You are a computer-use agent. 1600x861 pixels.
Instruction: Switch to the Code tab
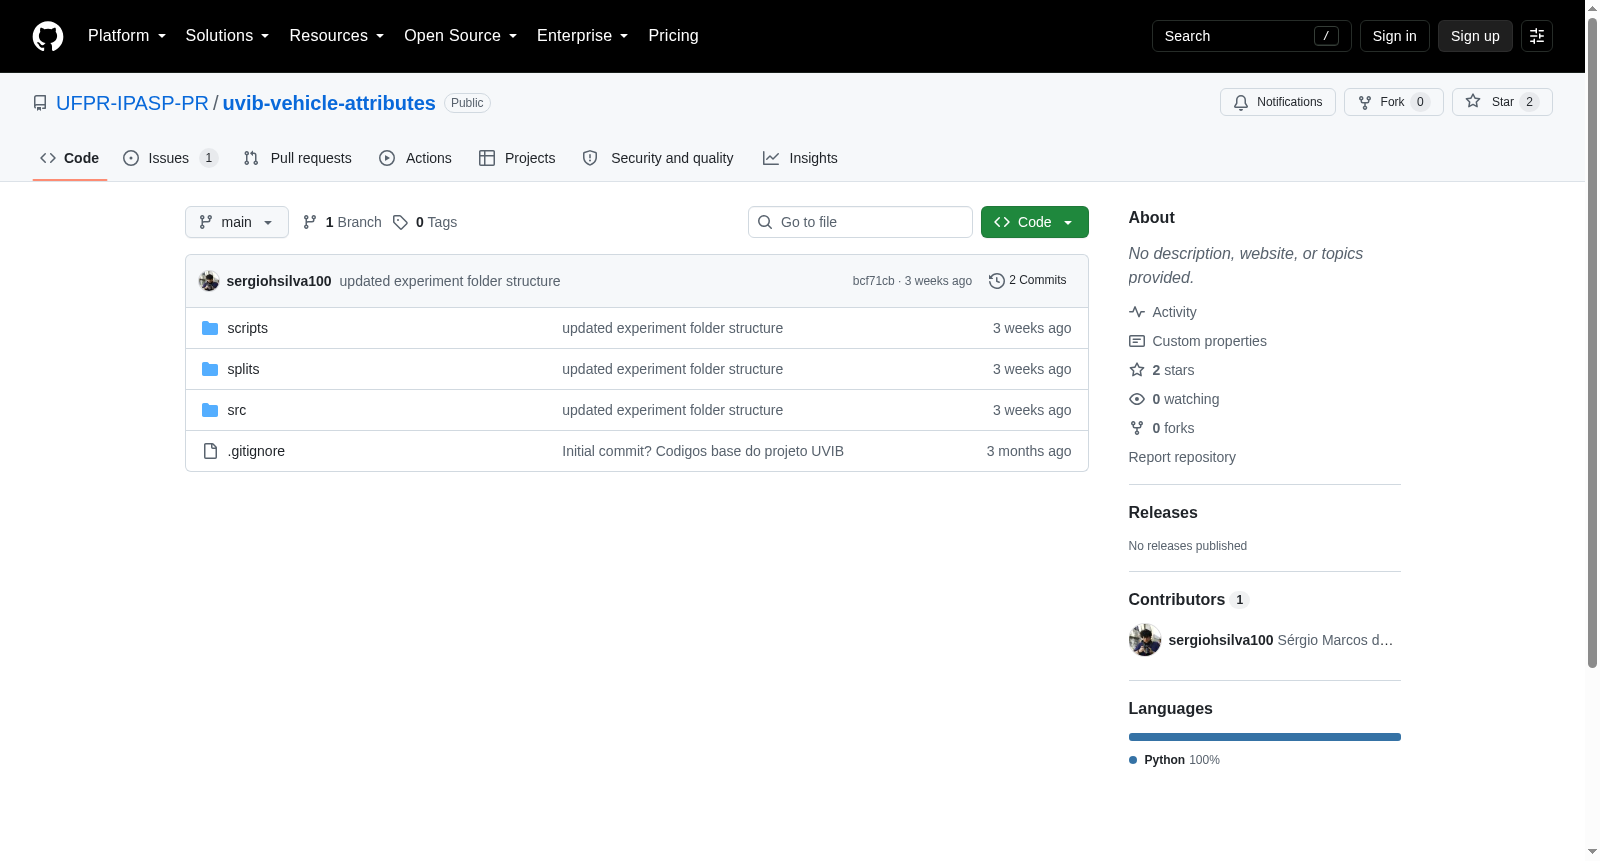70,158
